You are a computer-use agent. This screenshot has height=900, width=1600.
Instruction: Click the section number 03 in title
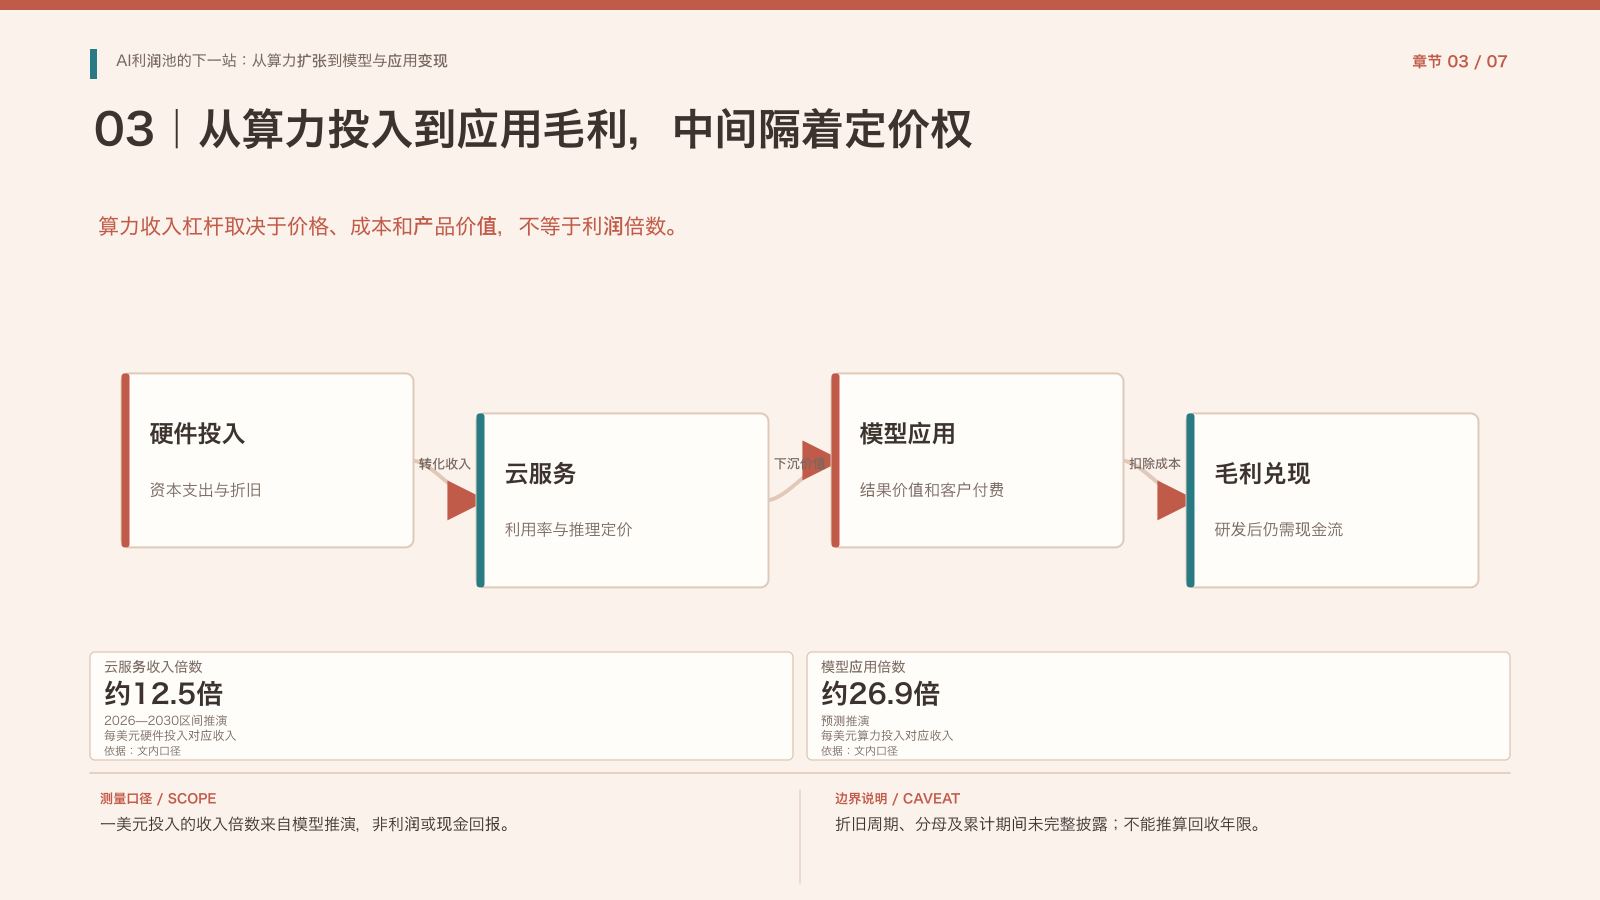(x=124, y=130)
